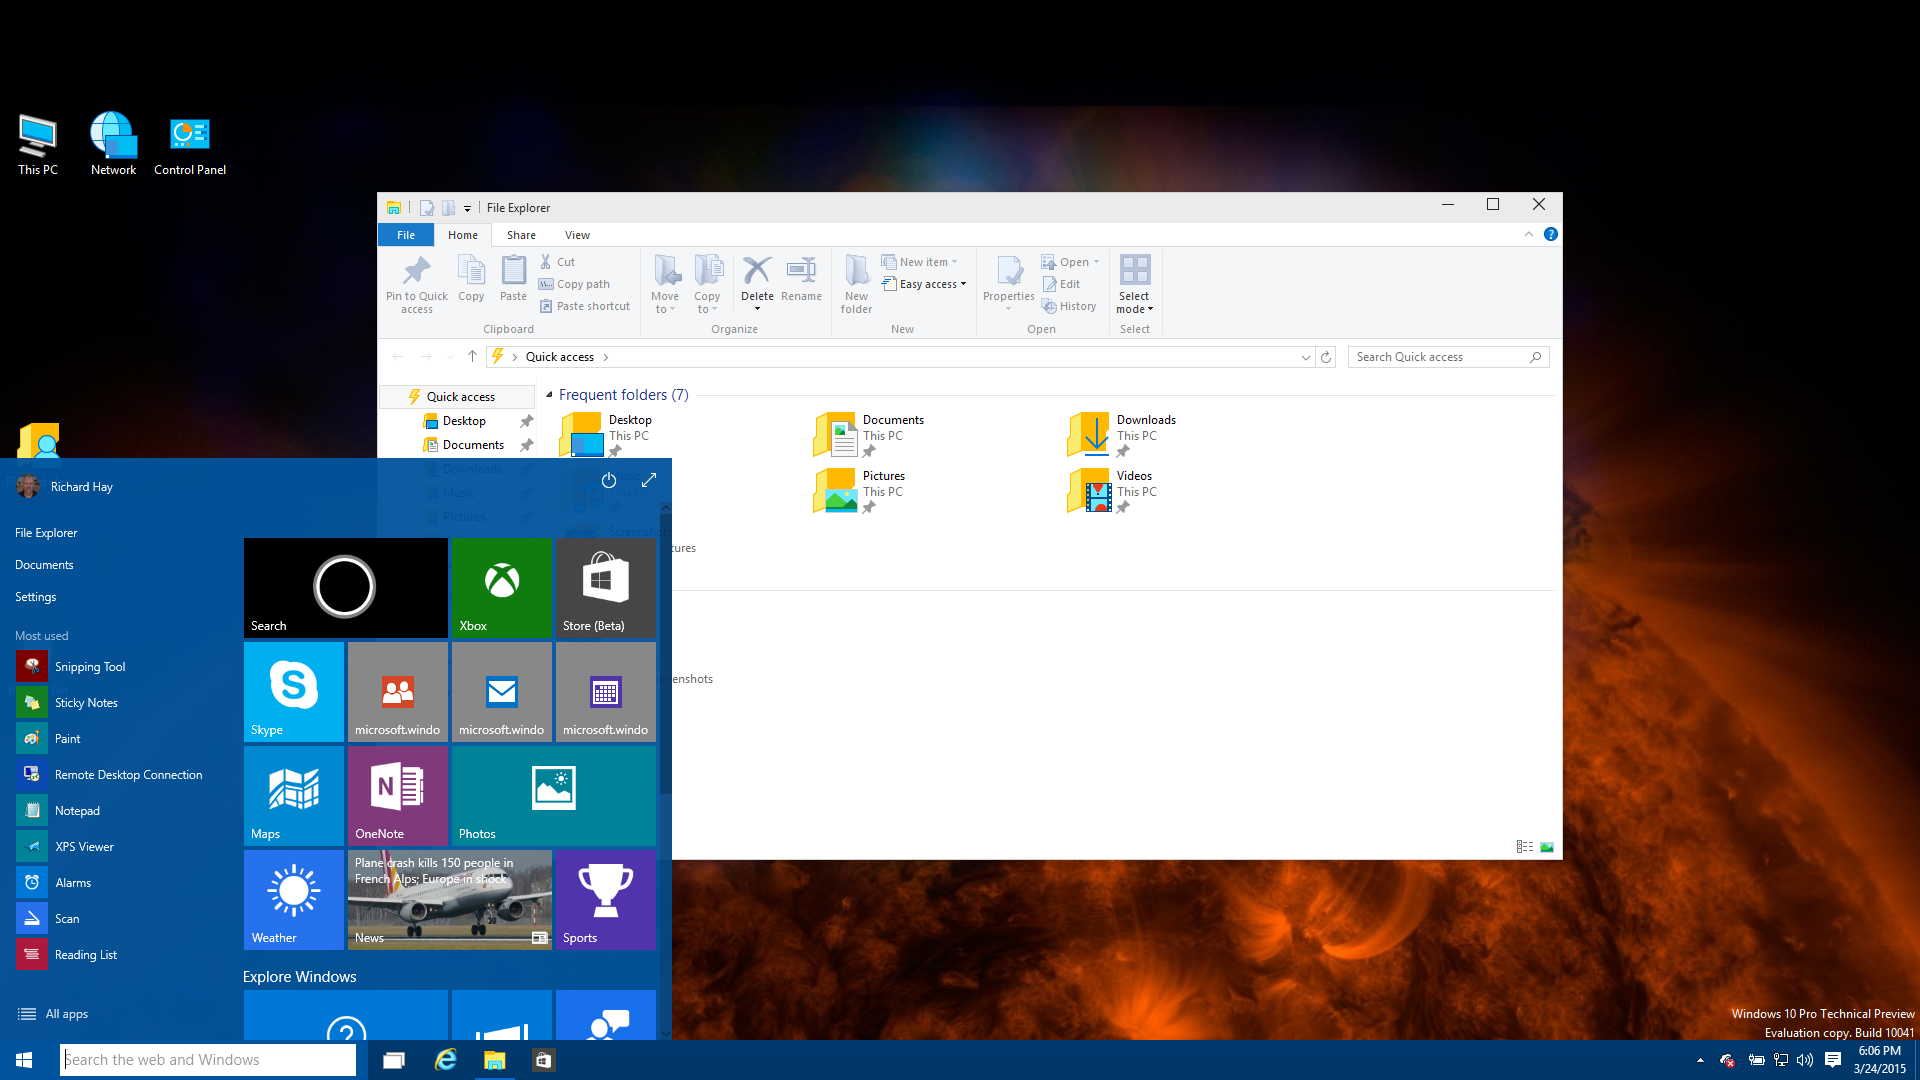Open Snipping Tool from Most used
This screenshot has height=1080, width=1920.
coord(89,667)
